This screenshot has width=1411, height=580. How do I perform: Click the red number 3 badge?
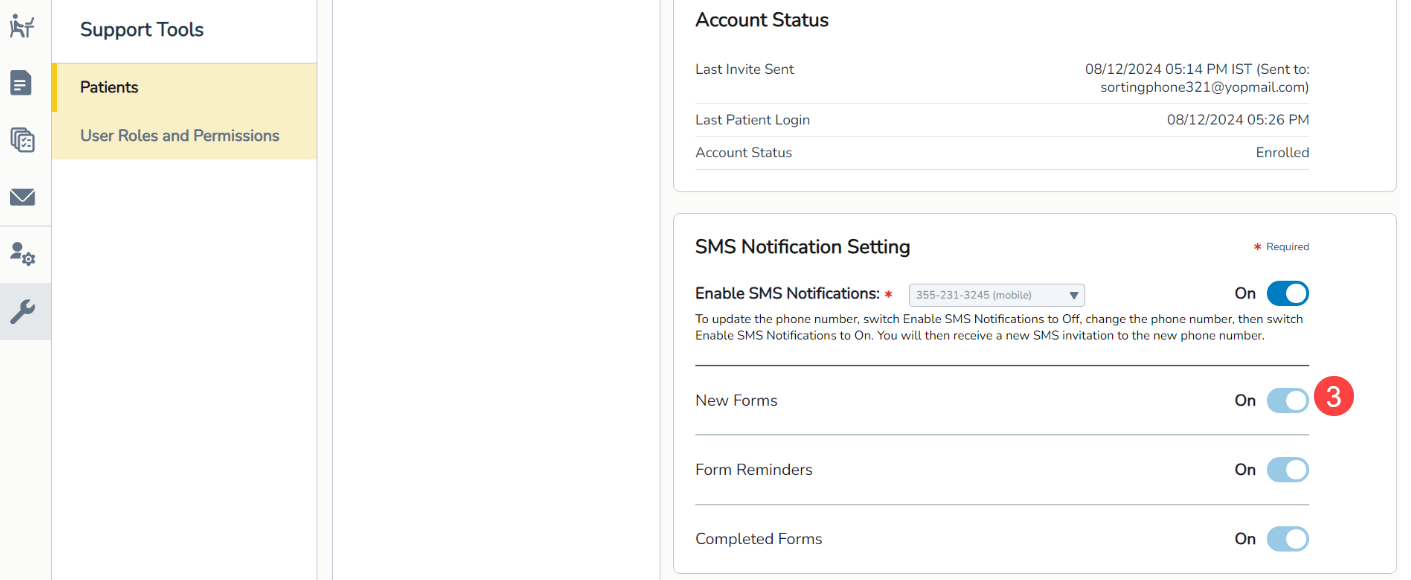1333,397
